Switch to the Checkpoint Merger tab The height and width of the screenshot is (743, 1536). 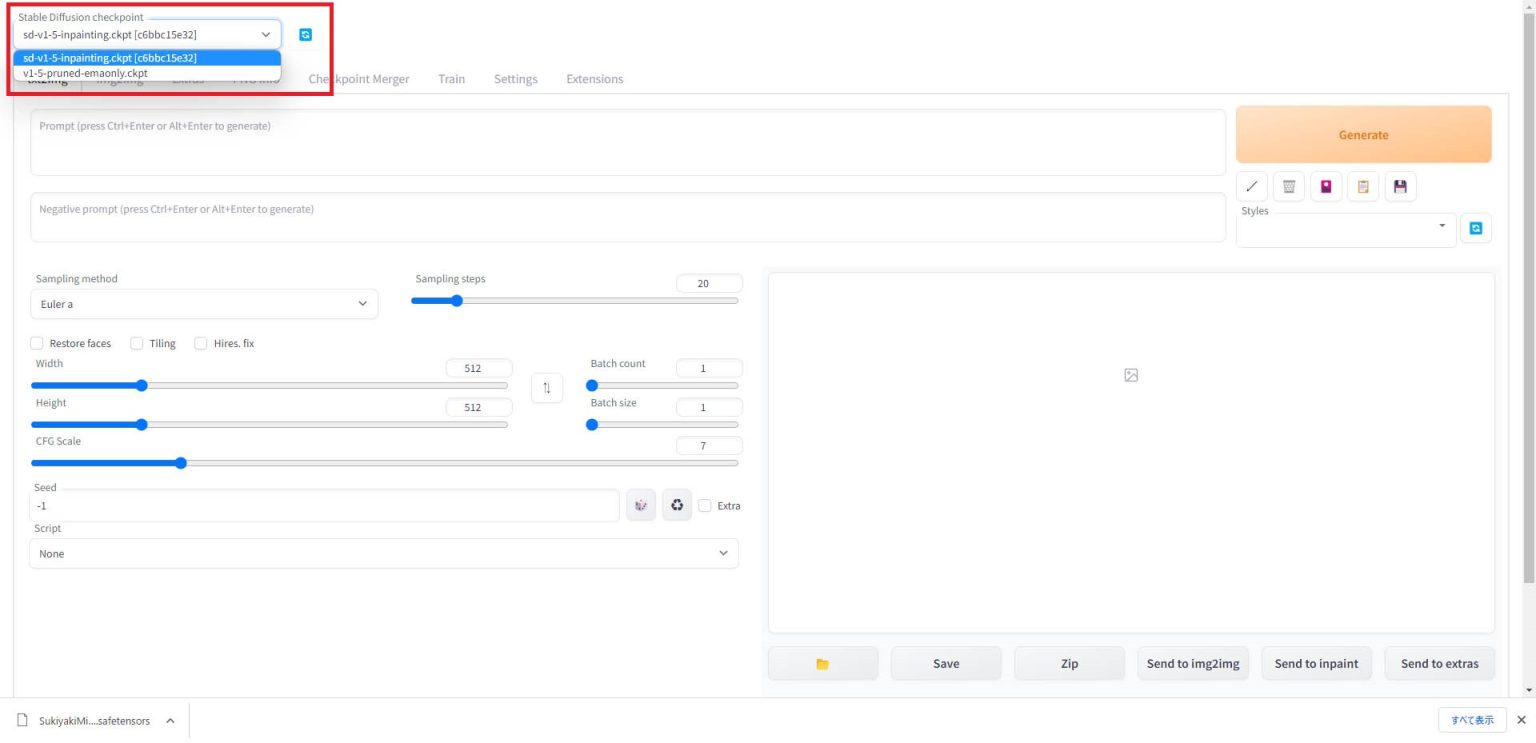pos(358,78)
